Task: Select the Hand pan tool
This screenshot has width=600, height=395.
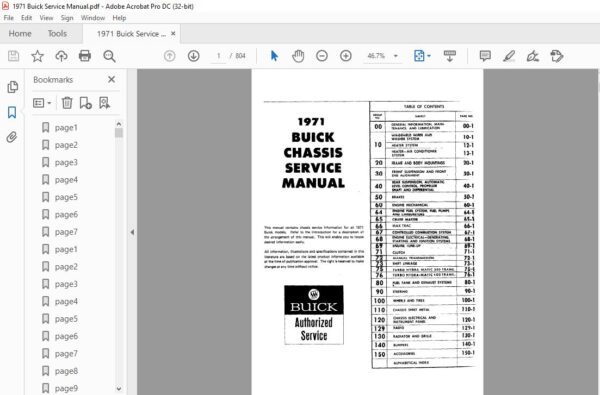Action: pyautogui.click(x=298, y=56)
